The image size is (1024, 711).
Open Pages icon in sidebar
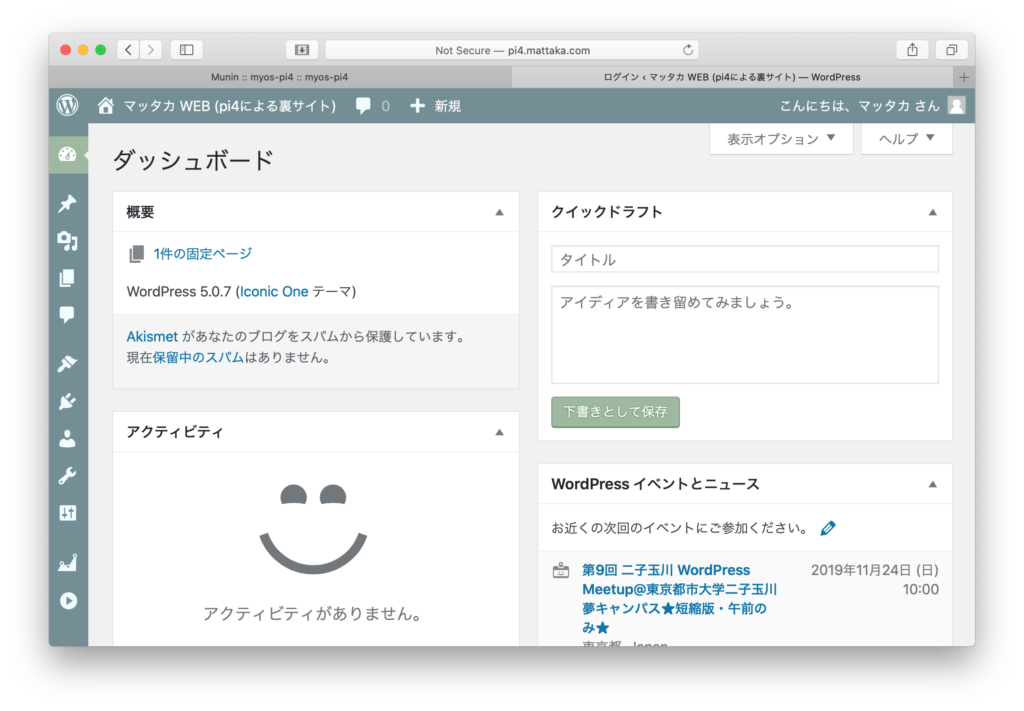[x=67, y=278]
